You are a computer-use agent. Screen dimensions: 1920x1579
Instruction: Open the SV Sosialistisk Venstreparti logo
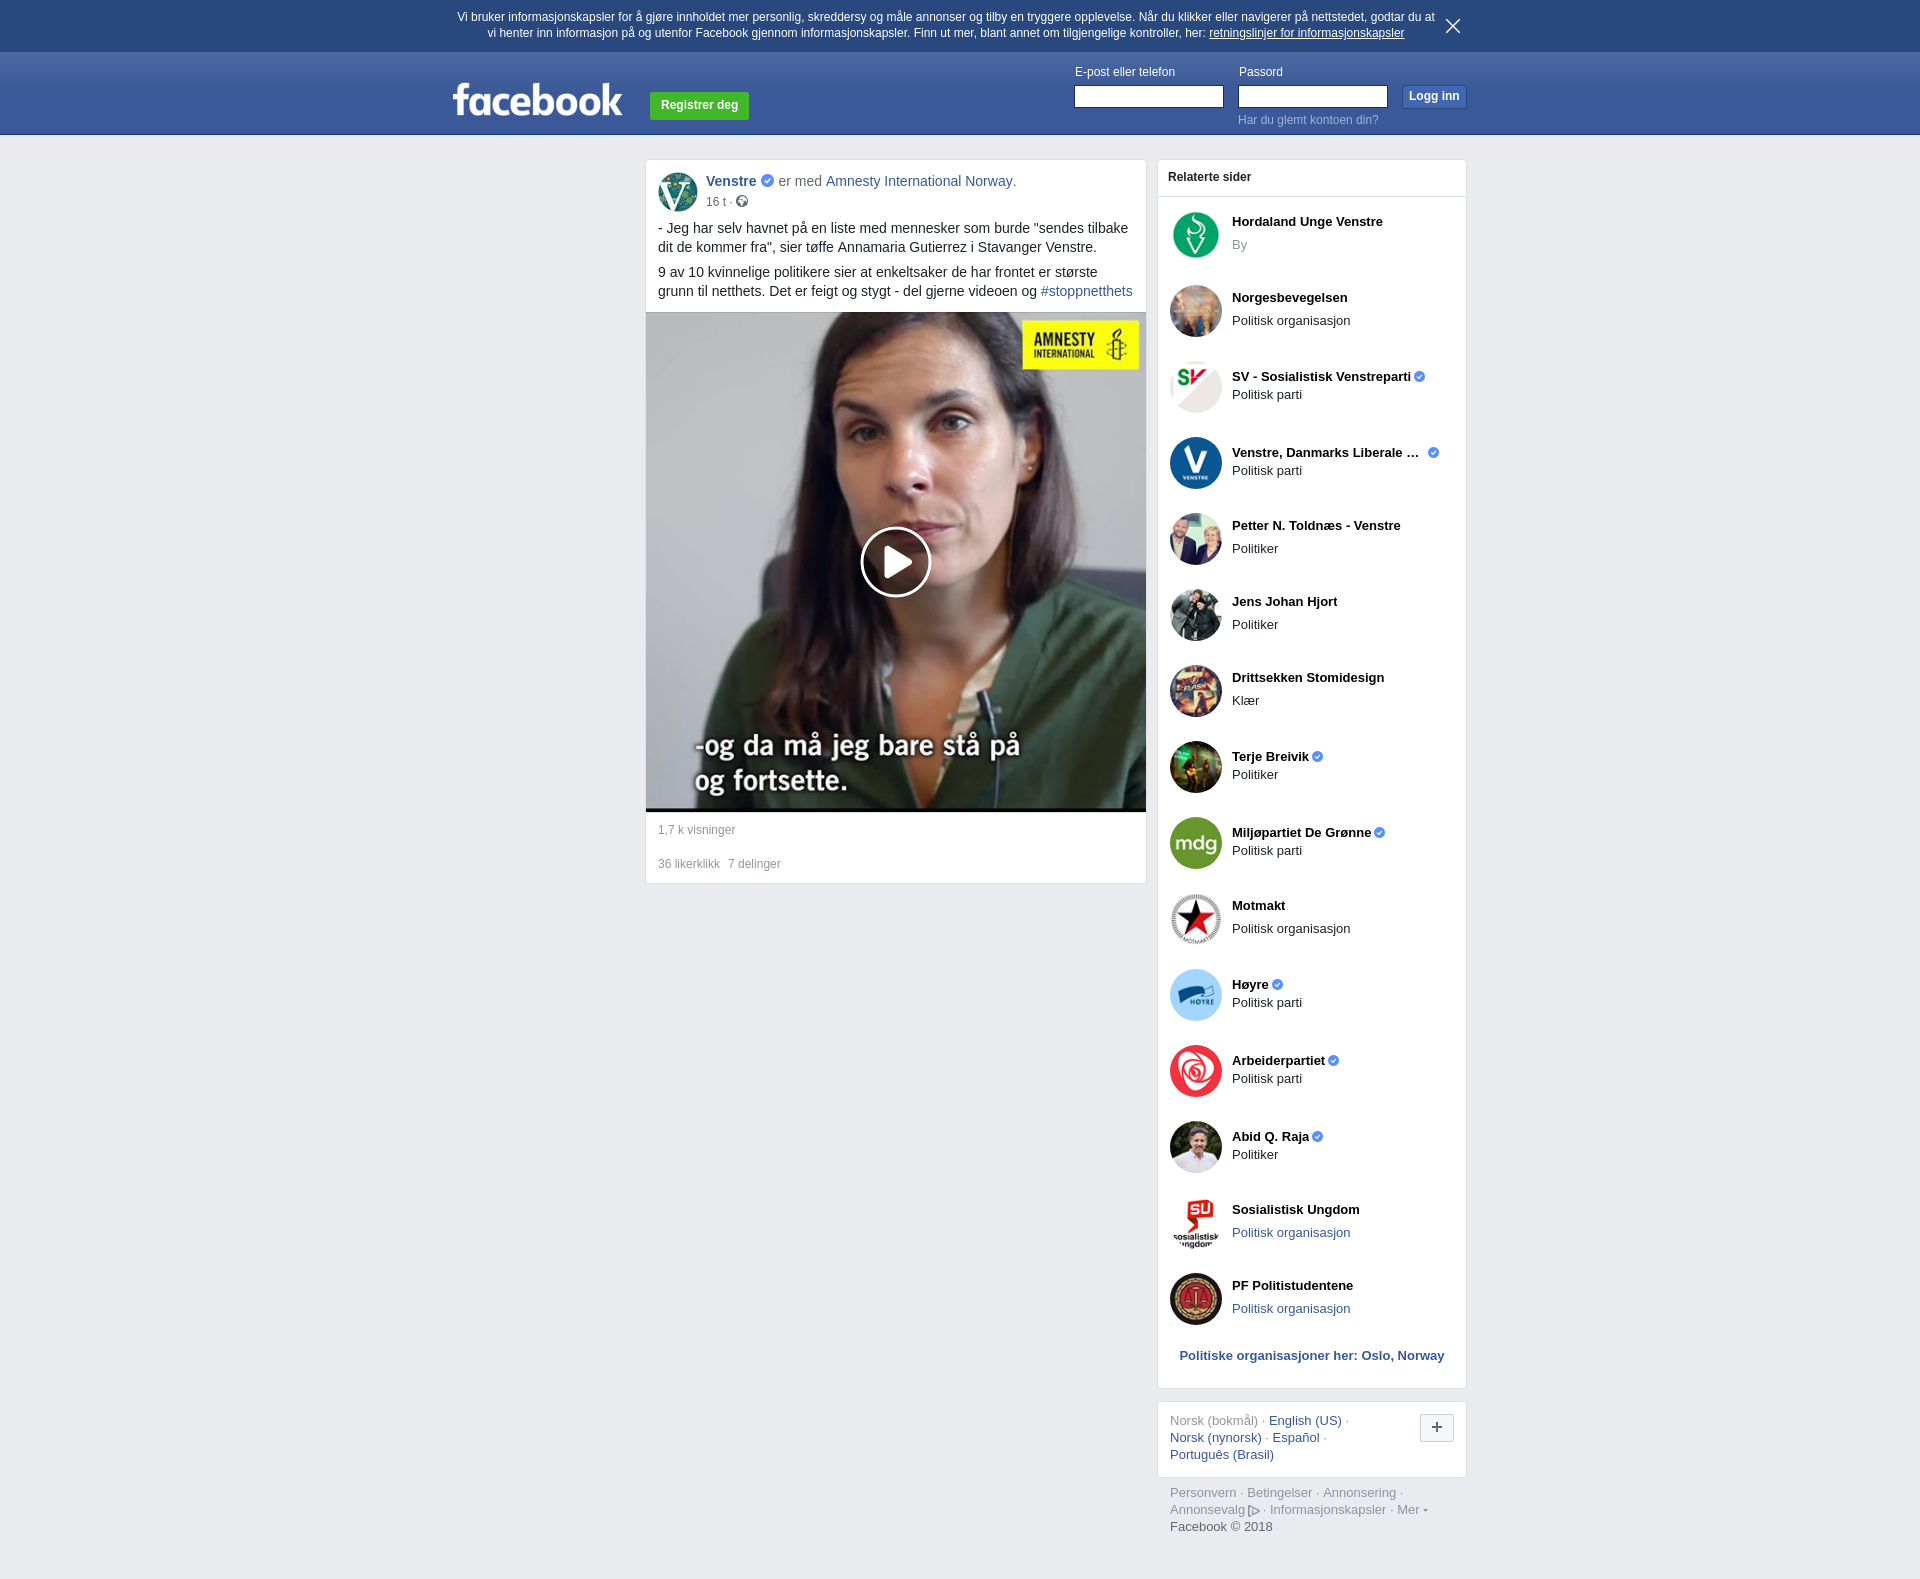coord(1195,387)
